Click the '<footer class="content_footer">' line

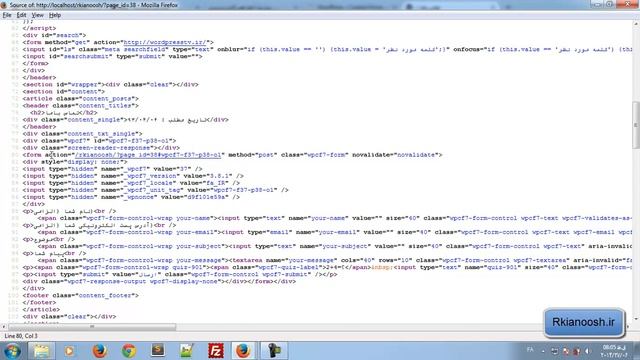tap(80, 296)
